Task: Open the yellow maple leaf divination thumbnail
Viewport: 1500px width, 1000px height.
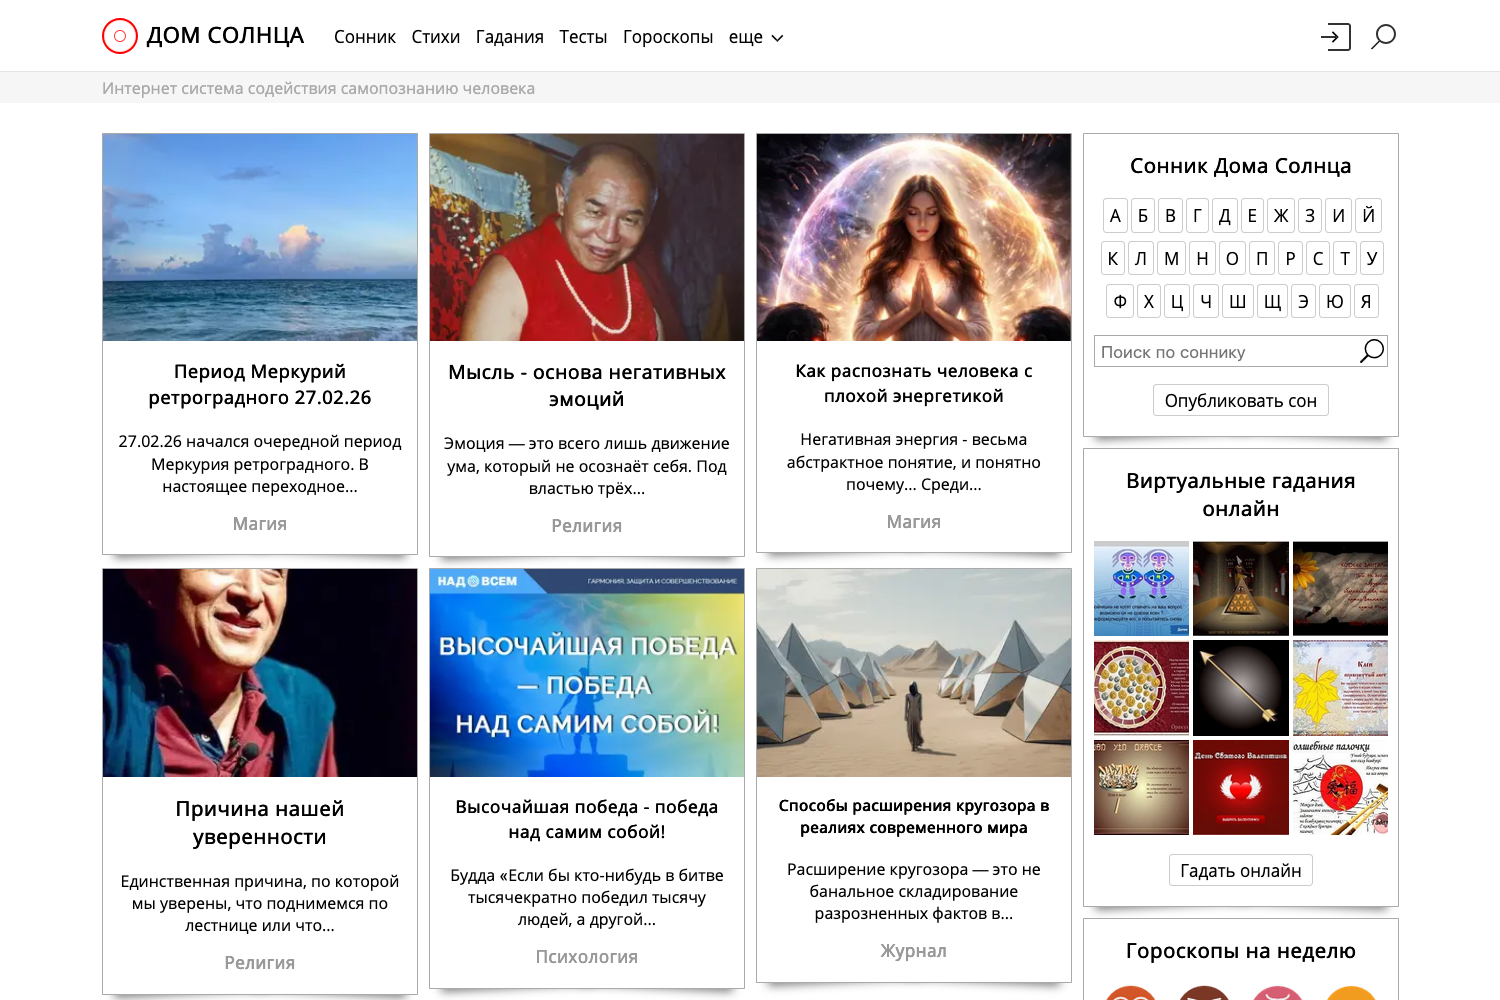Action: (1340, 688)
